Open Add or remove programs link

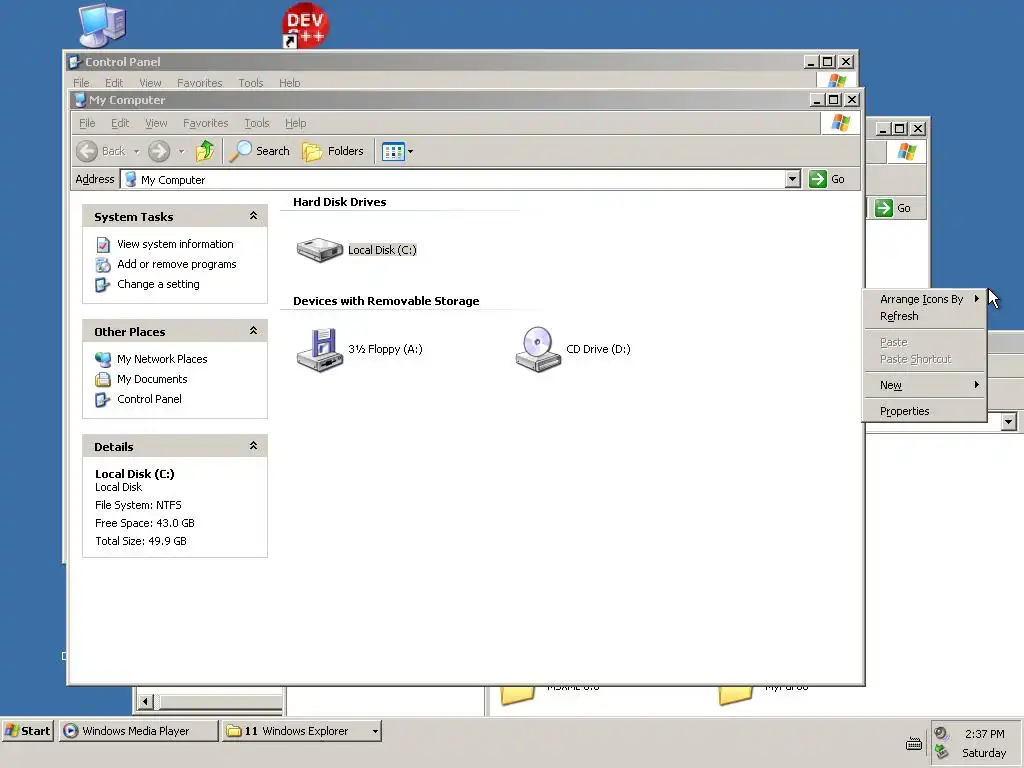pyautogui.click(x=176, y=264)
